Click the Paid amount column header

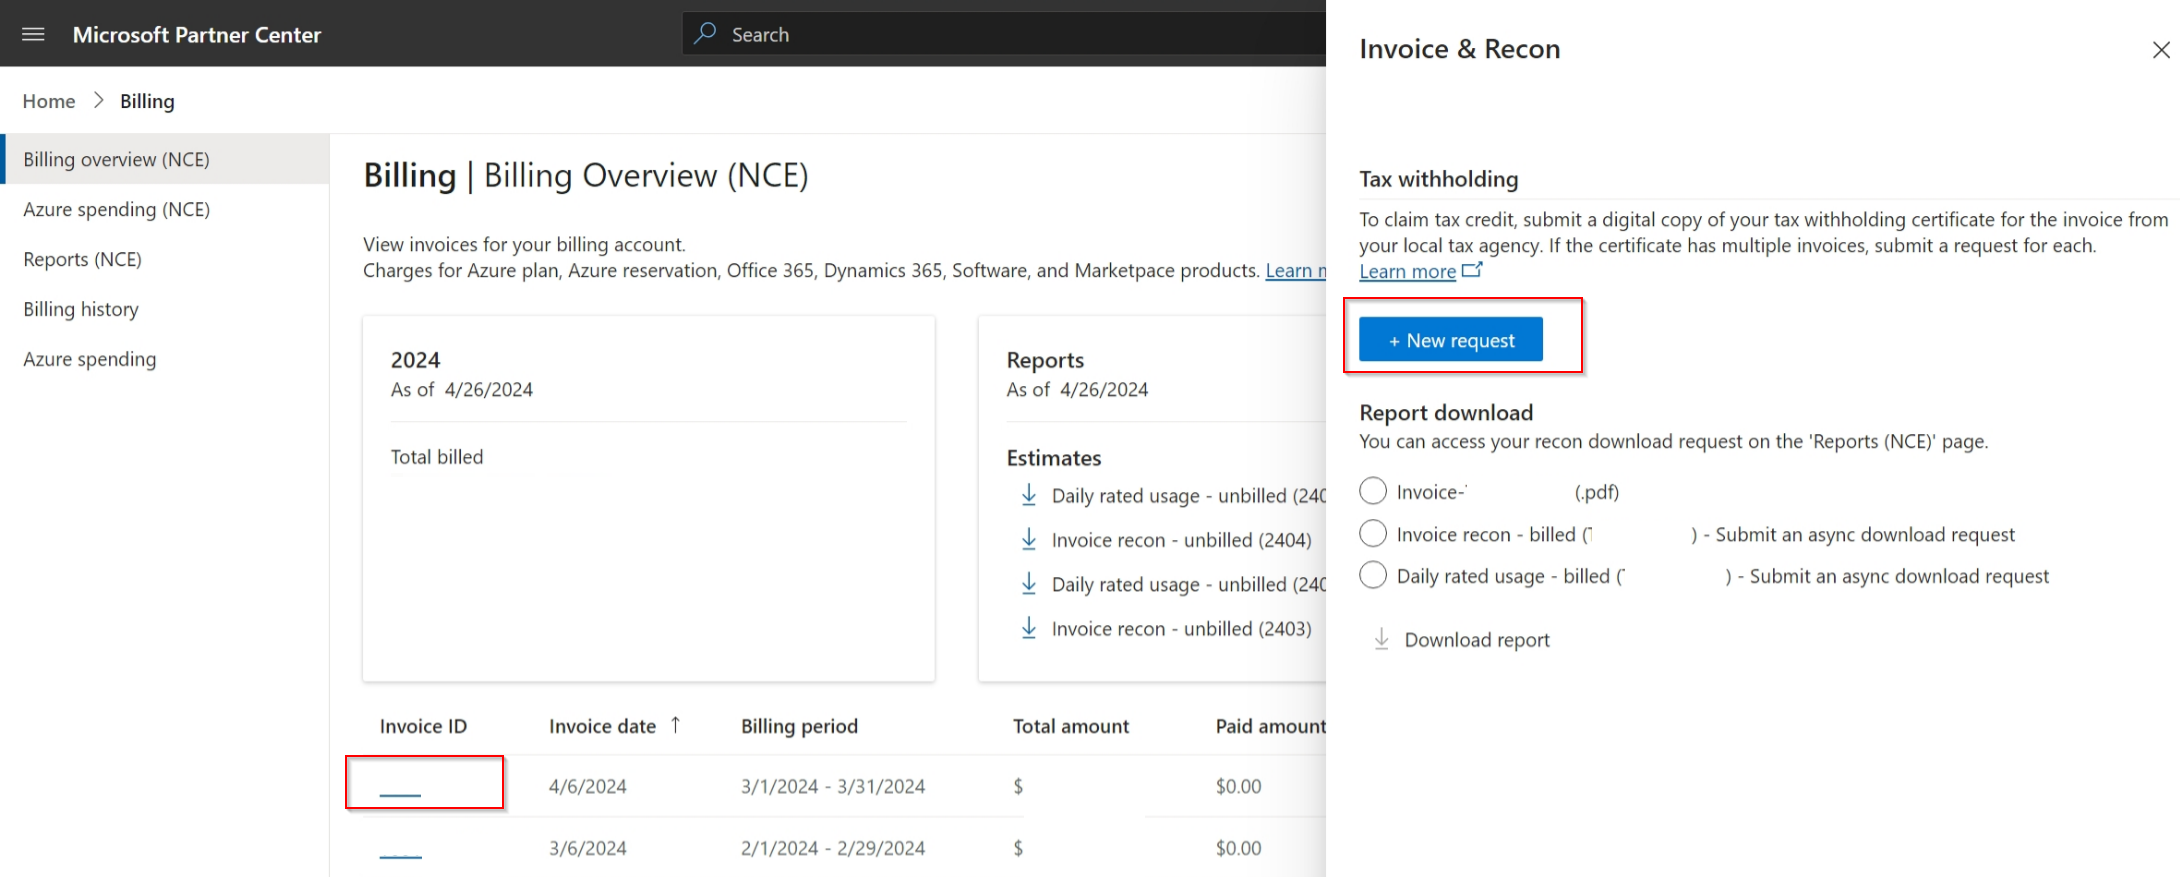click(x=1270, y=726)
